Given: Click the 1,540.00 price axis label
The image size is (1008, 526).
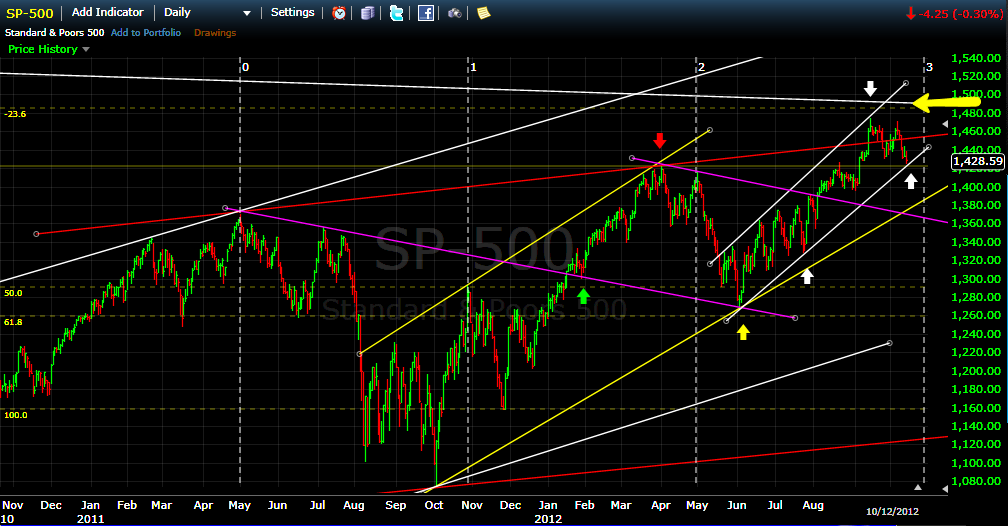Looking at the screenshot, I should pyautogui.click(x=976, y=59).
